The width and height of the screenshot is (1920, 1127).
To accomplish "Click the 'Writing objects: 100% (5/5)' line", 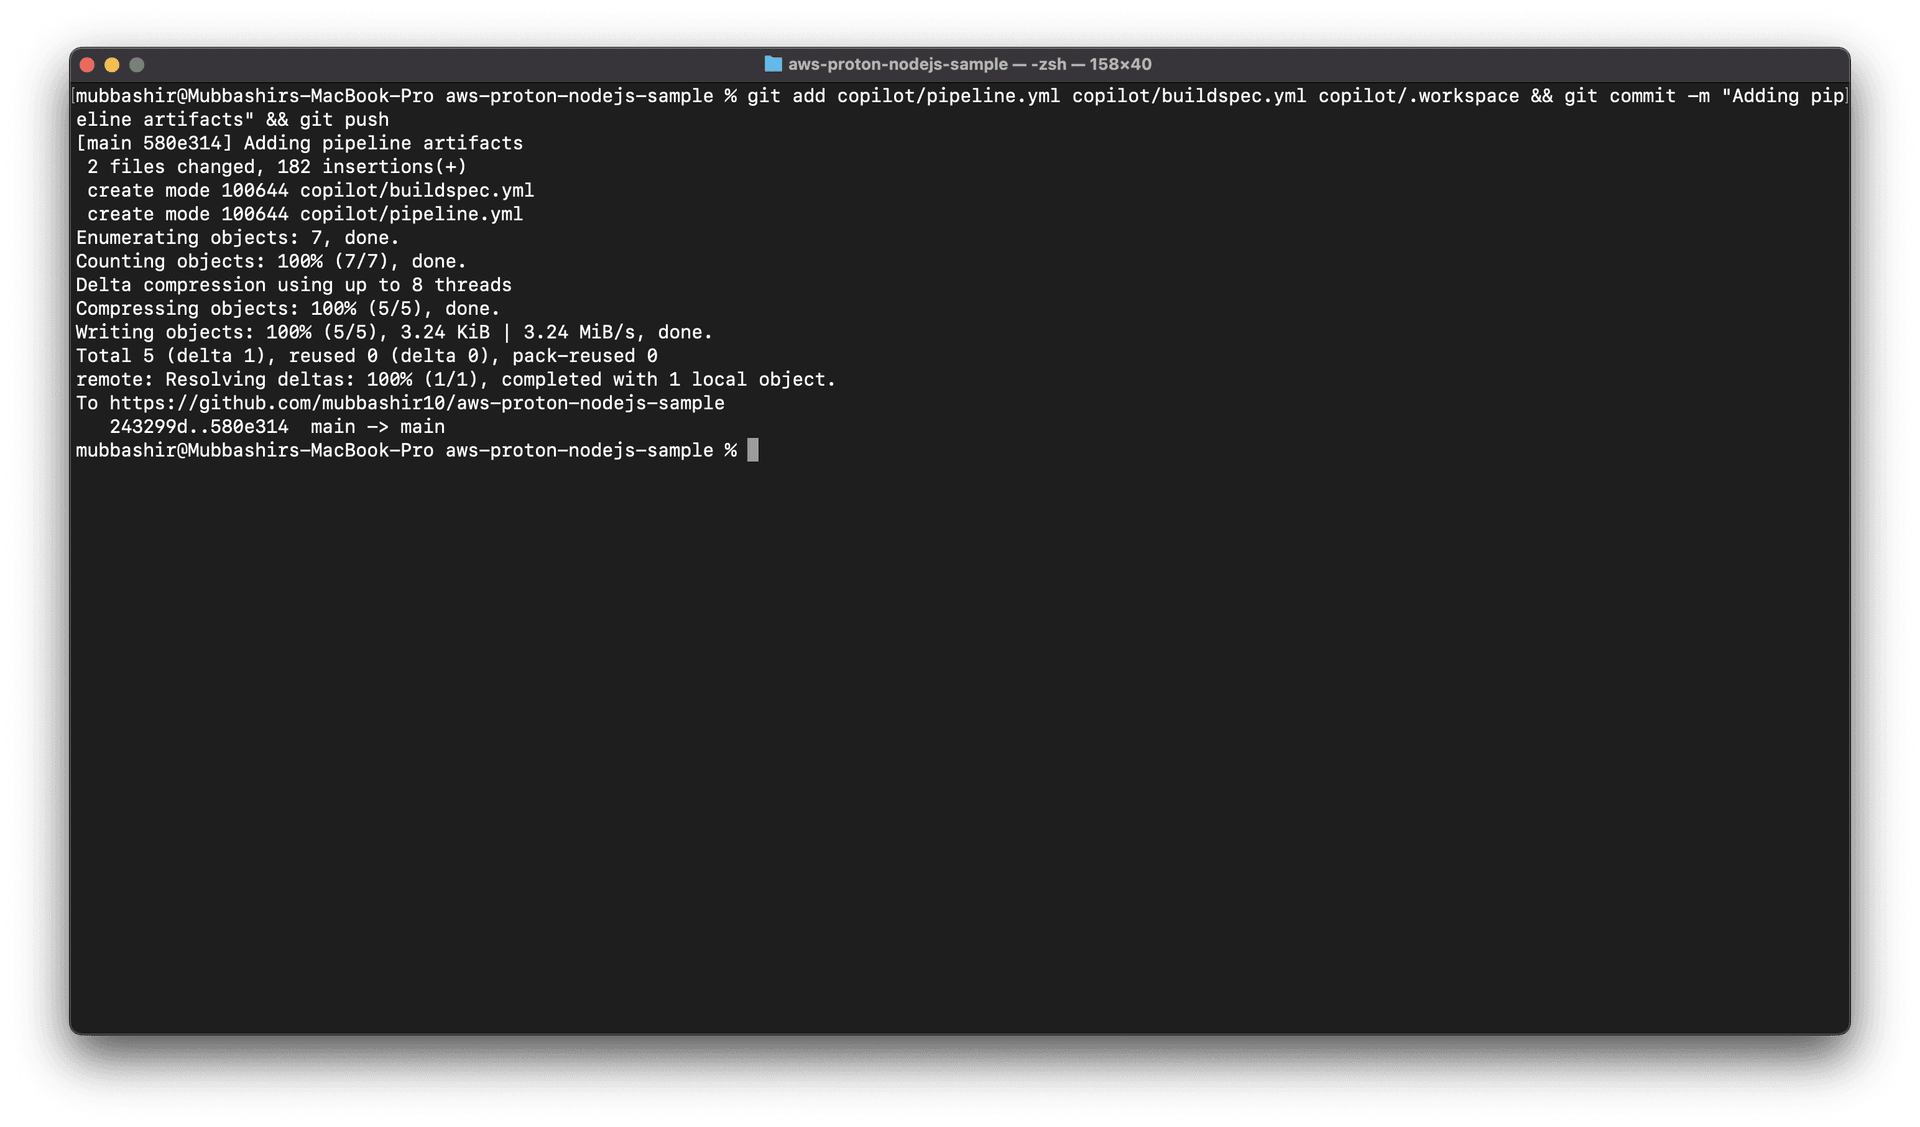I will click(394, 333).
